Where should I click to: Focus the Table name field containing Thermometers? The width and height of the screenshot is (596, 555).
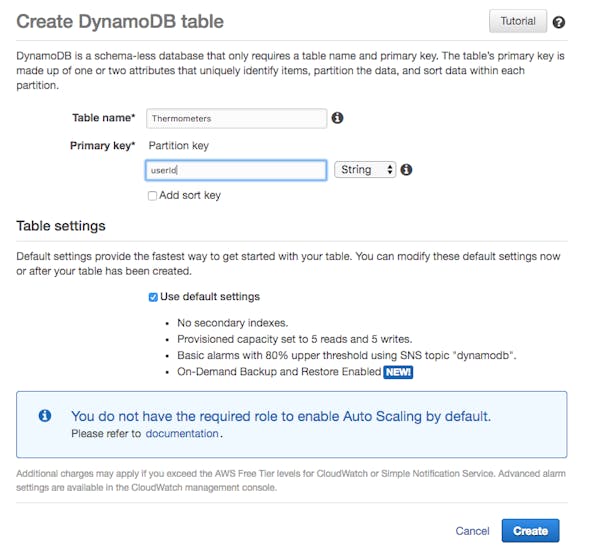(x=236, y=119)
